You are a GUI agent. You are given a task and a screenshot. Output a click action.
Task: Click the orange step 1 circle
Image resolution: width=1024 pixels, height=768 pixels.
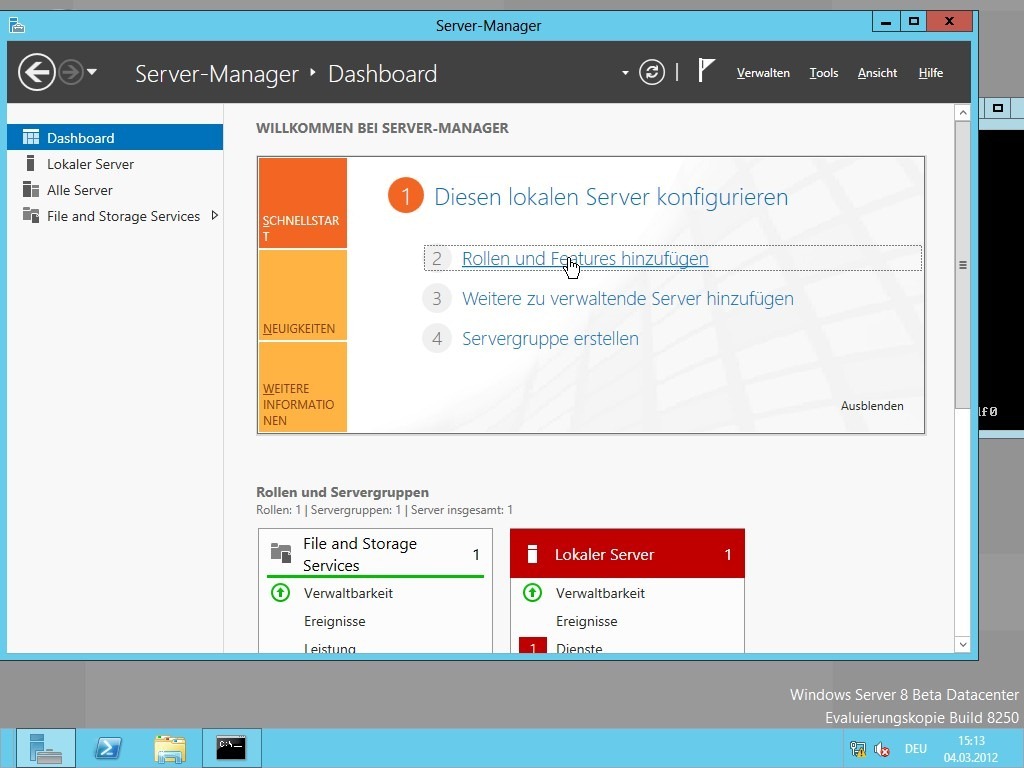click(x=406, y=196)
